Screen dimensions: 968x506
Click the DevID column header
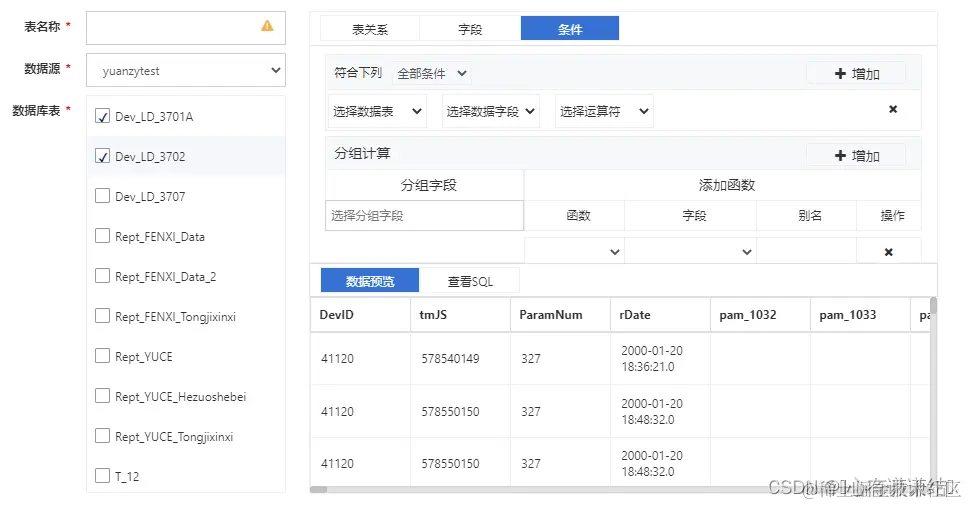pyautogui.click(x=361, y=315)
